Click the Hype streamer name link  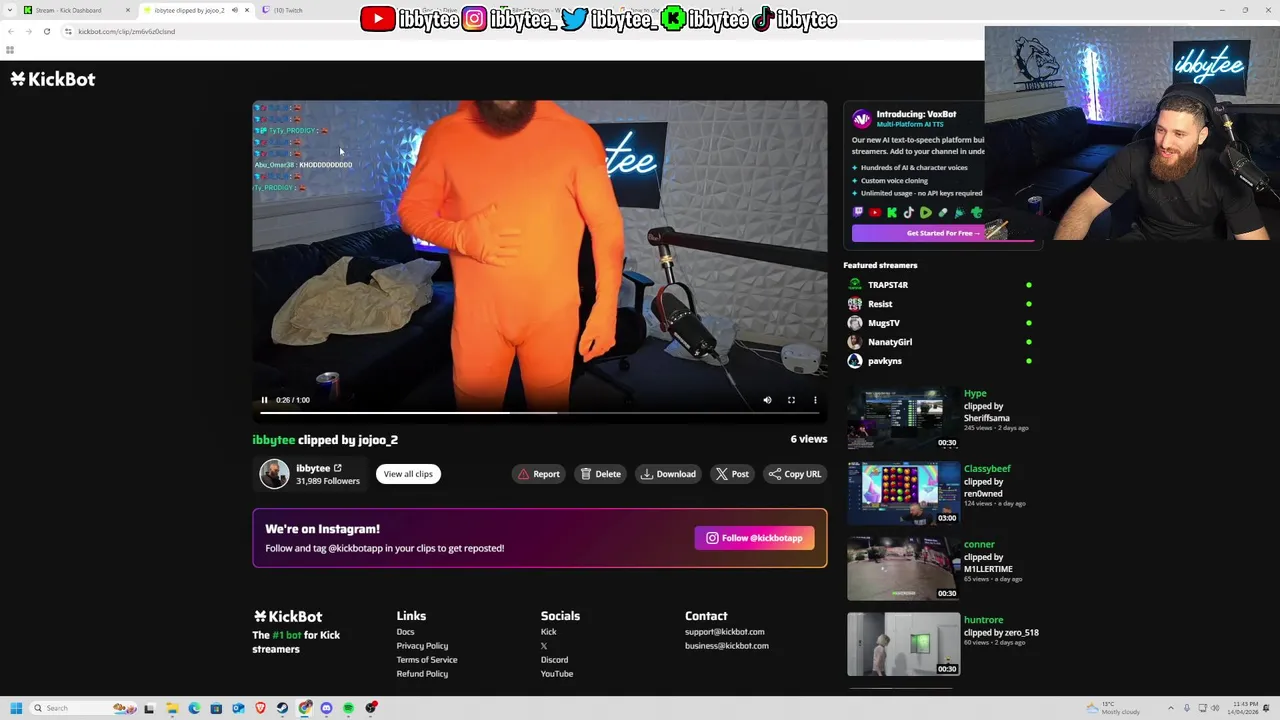point(975,394)
